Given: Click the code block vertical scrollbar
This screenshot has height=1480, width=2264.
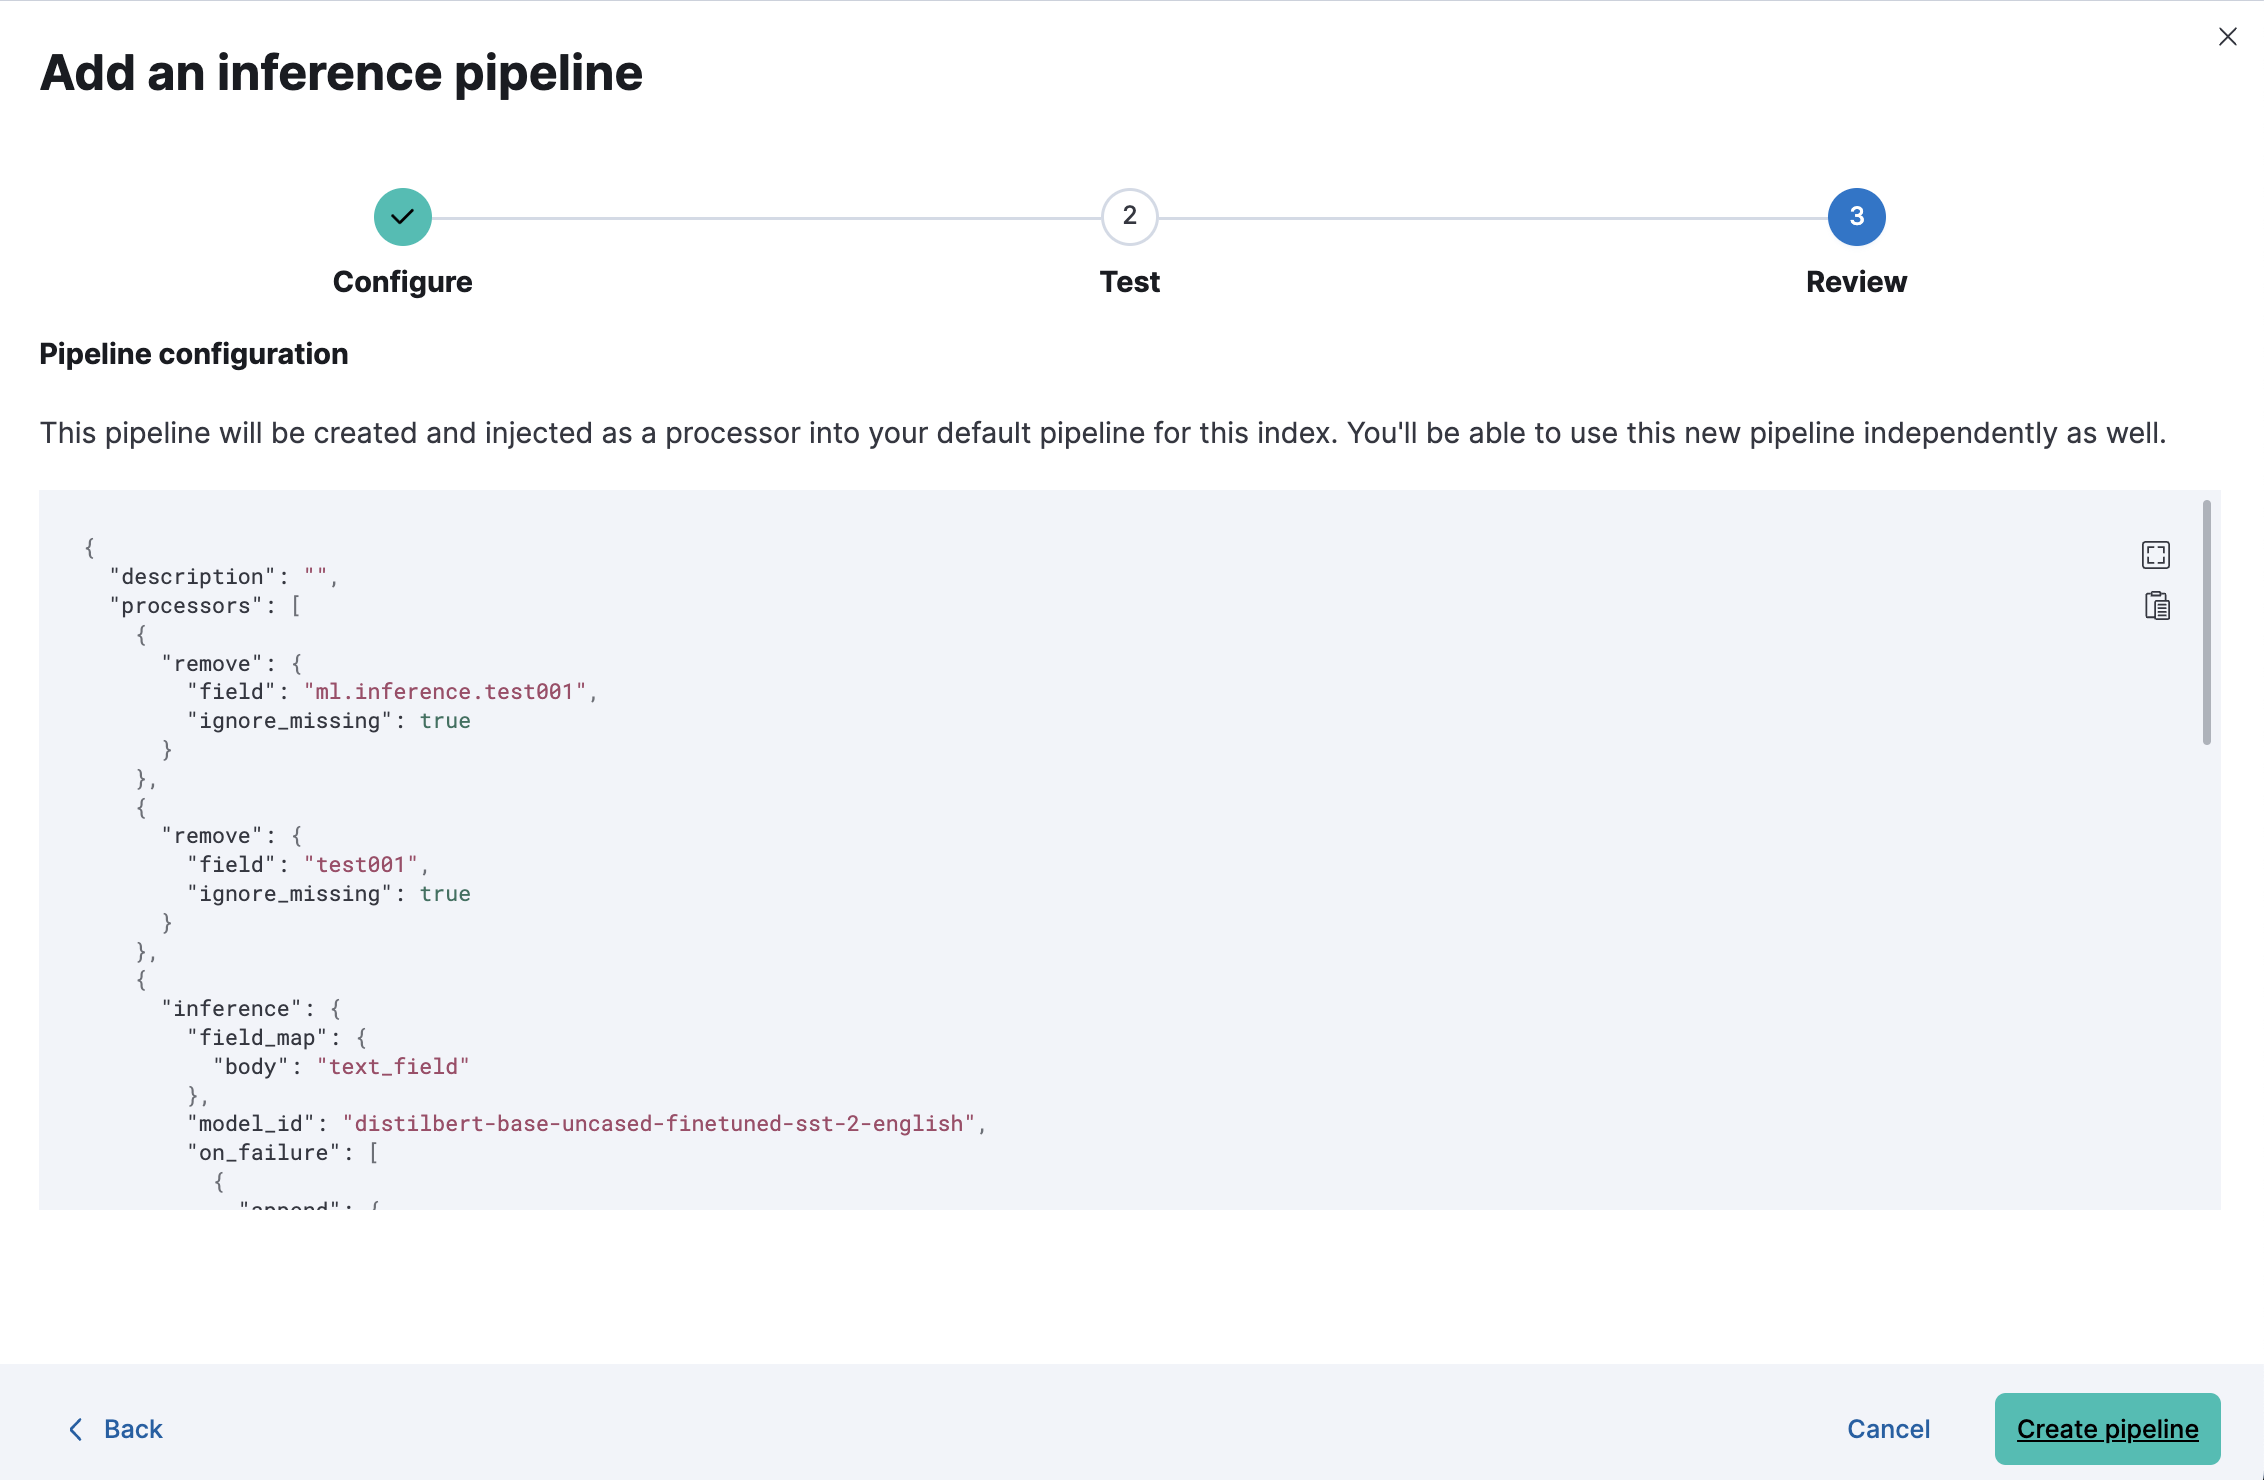Looking at the screenshot, I should coord(2206,622).
